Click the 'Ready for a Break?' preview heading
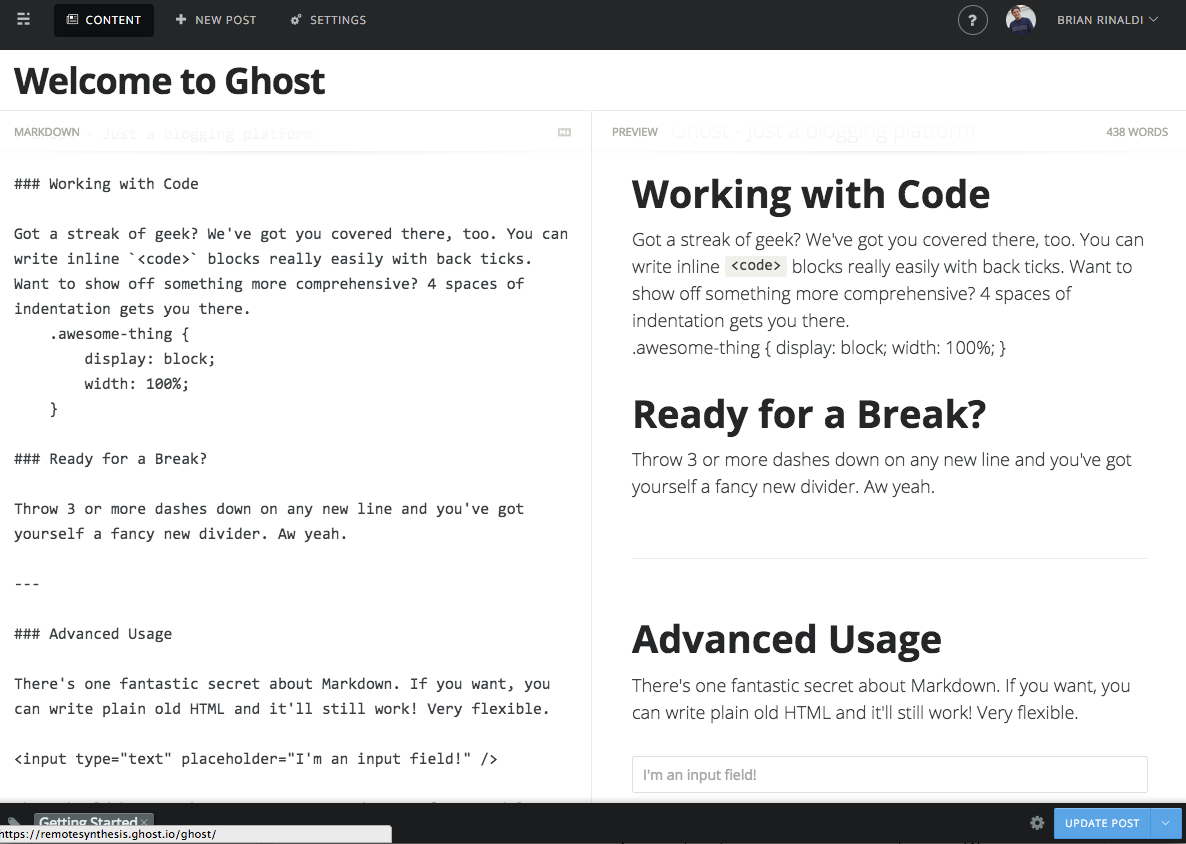Image resolution: width=1186 pixels, height=844 pixels. 809,414
